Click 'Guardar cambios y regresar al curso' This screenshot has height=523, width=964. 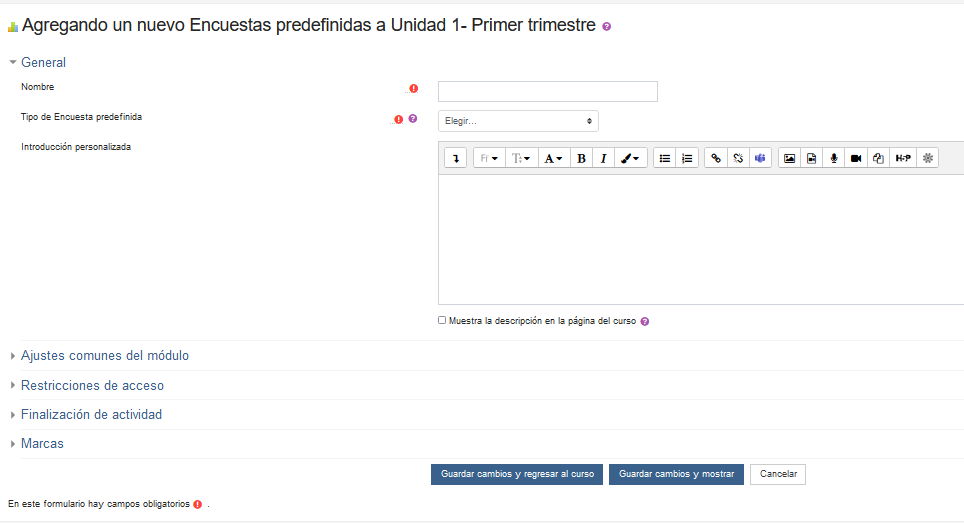516,474
